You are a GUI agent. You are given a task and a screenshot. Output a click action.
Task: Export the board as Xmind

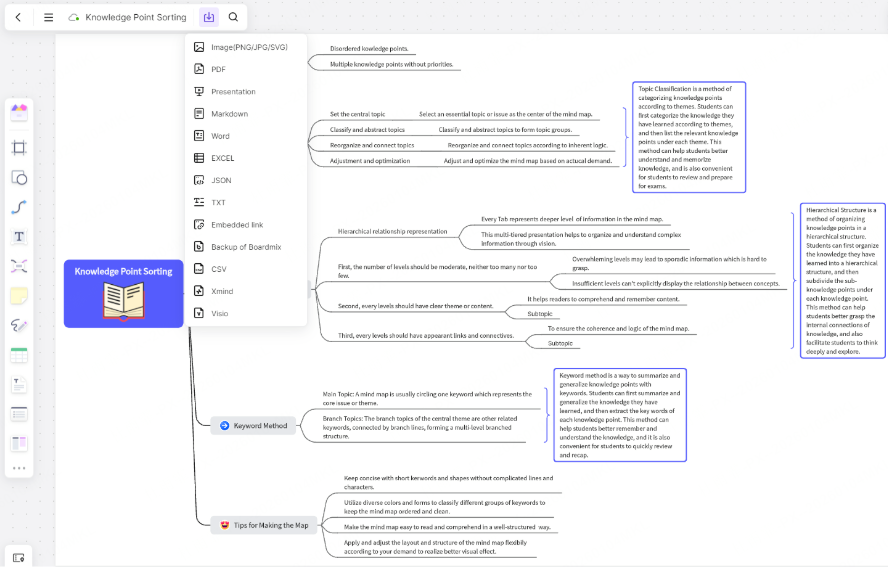pyautogui.click(x=222, y=291)
